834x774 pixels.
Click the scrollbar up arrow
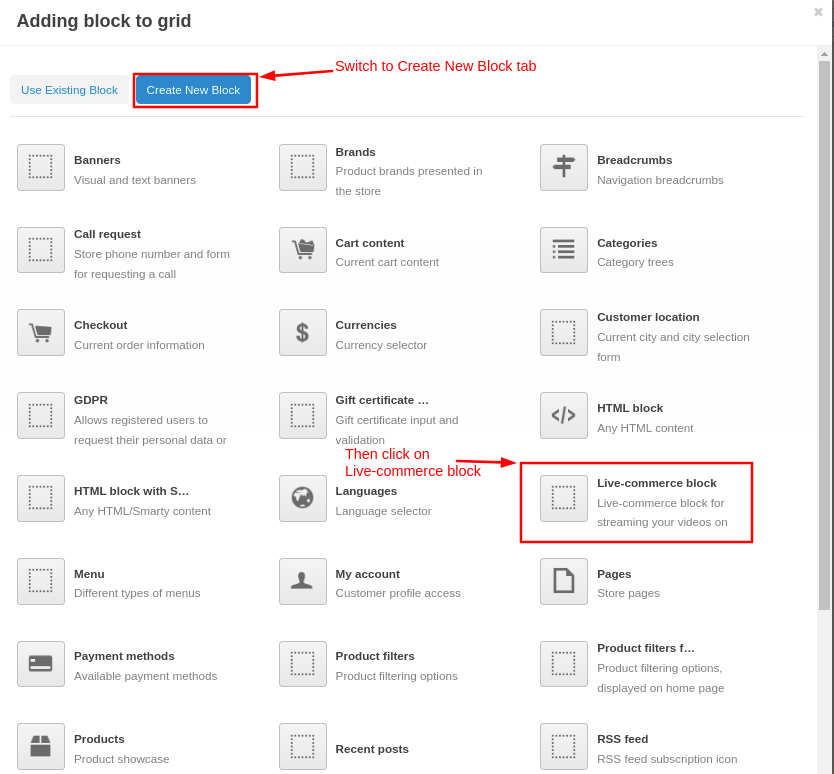pyautogui.click(x=824, y=54)
